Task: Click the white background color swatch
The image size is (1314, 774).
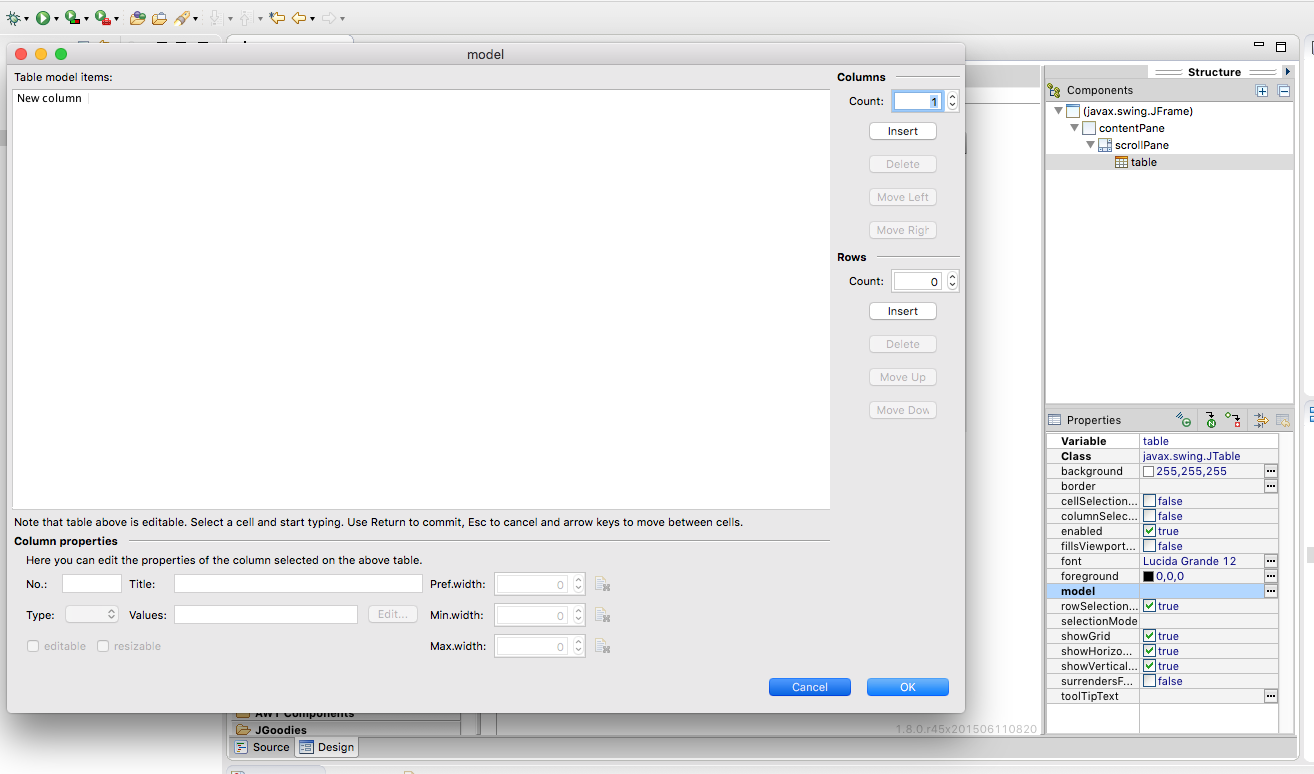Action: coord(1149,471)
